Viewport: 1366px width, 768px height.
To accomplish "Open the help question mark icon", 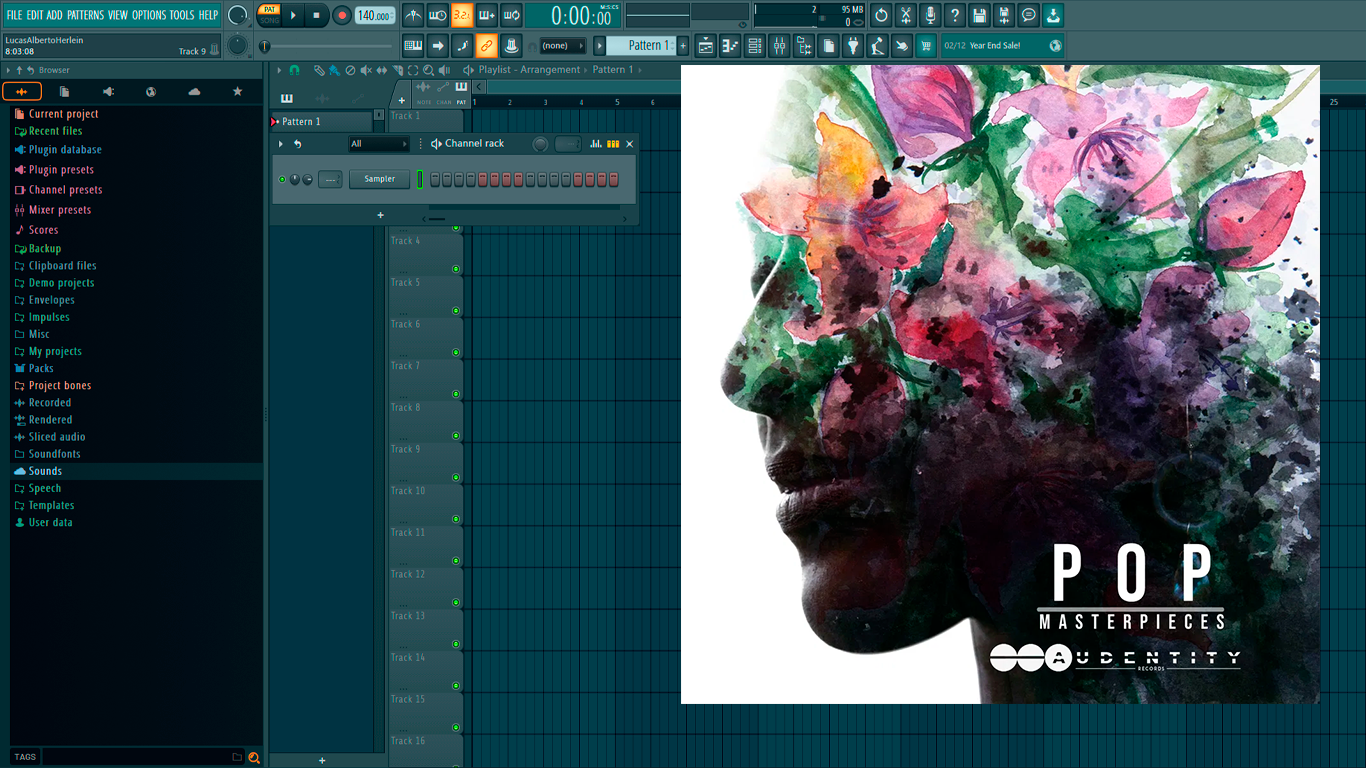I will tap(955, 15).
